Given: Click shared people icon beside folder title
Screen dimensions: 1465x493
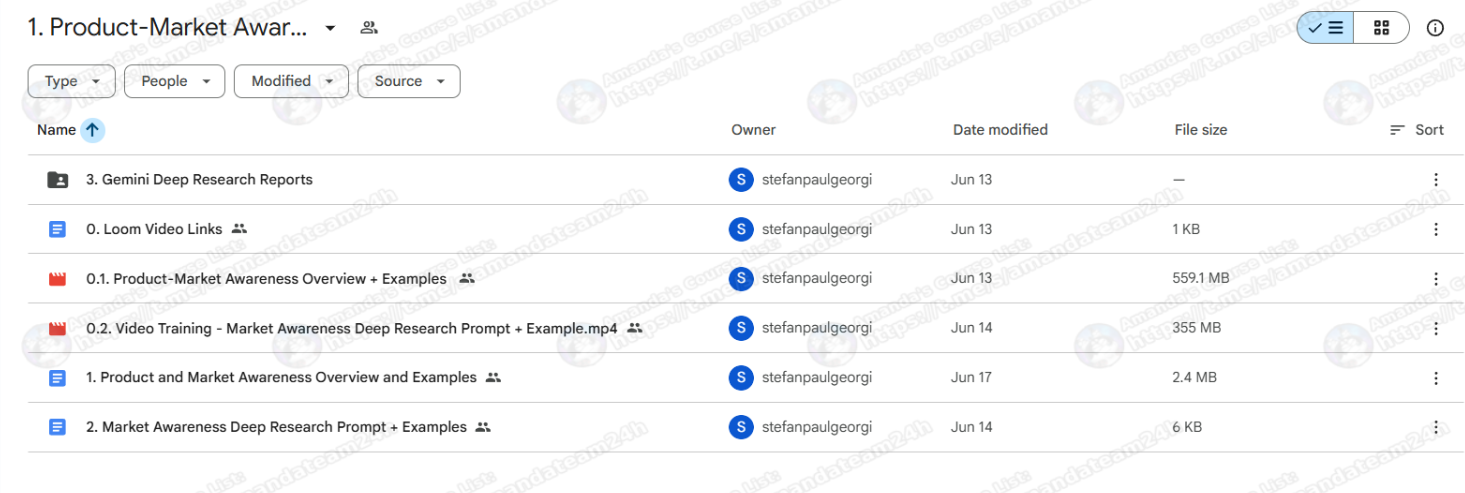Looking at the screenshot, I should point(369,28).
